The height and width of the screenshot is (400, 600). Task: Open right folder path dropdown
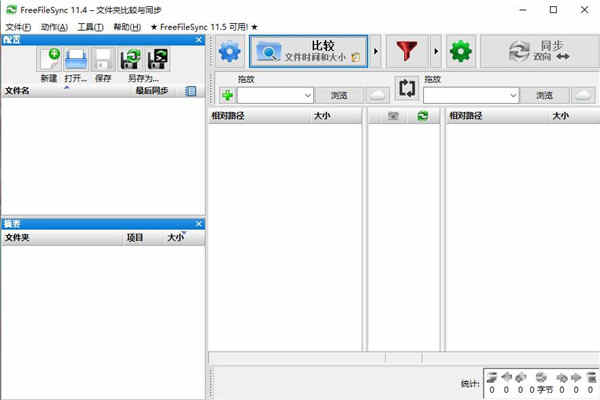point(513,95)
